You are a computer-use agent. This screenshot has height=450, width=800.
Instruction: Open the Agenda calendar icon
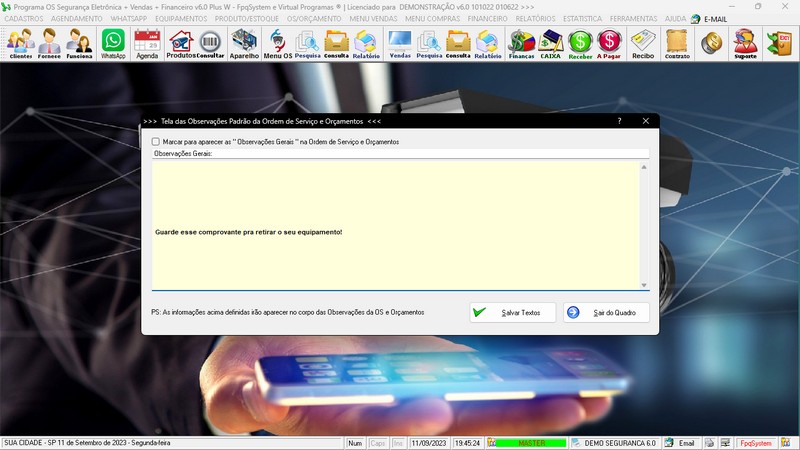tap(147, 43)
